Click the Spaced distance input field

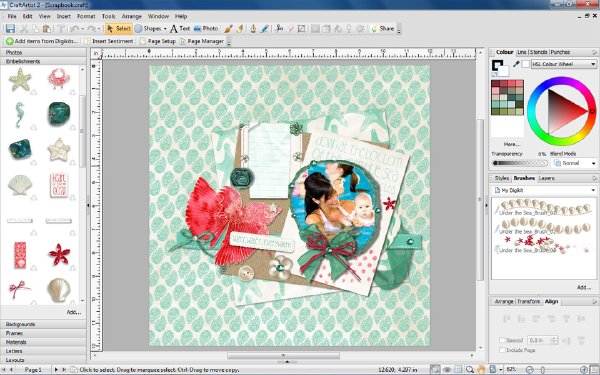coord(539,340)
